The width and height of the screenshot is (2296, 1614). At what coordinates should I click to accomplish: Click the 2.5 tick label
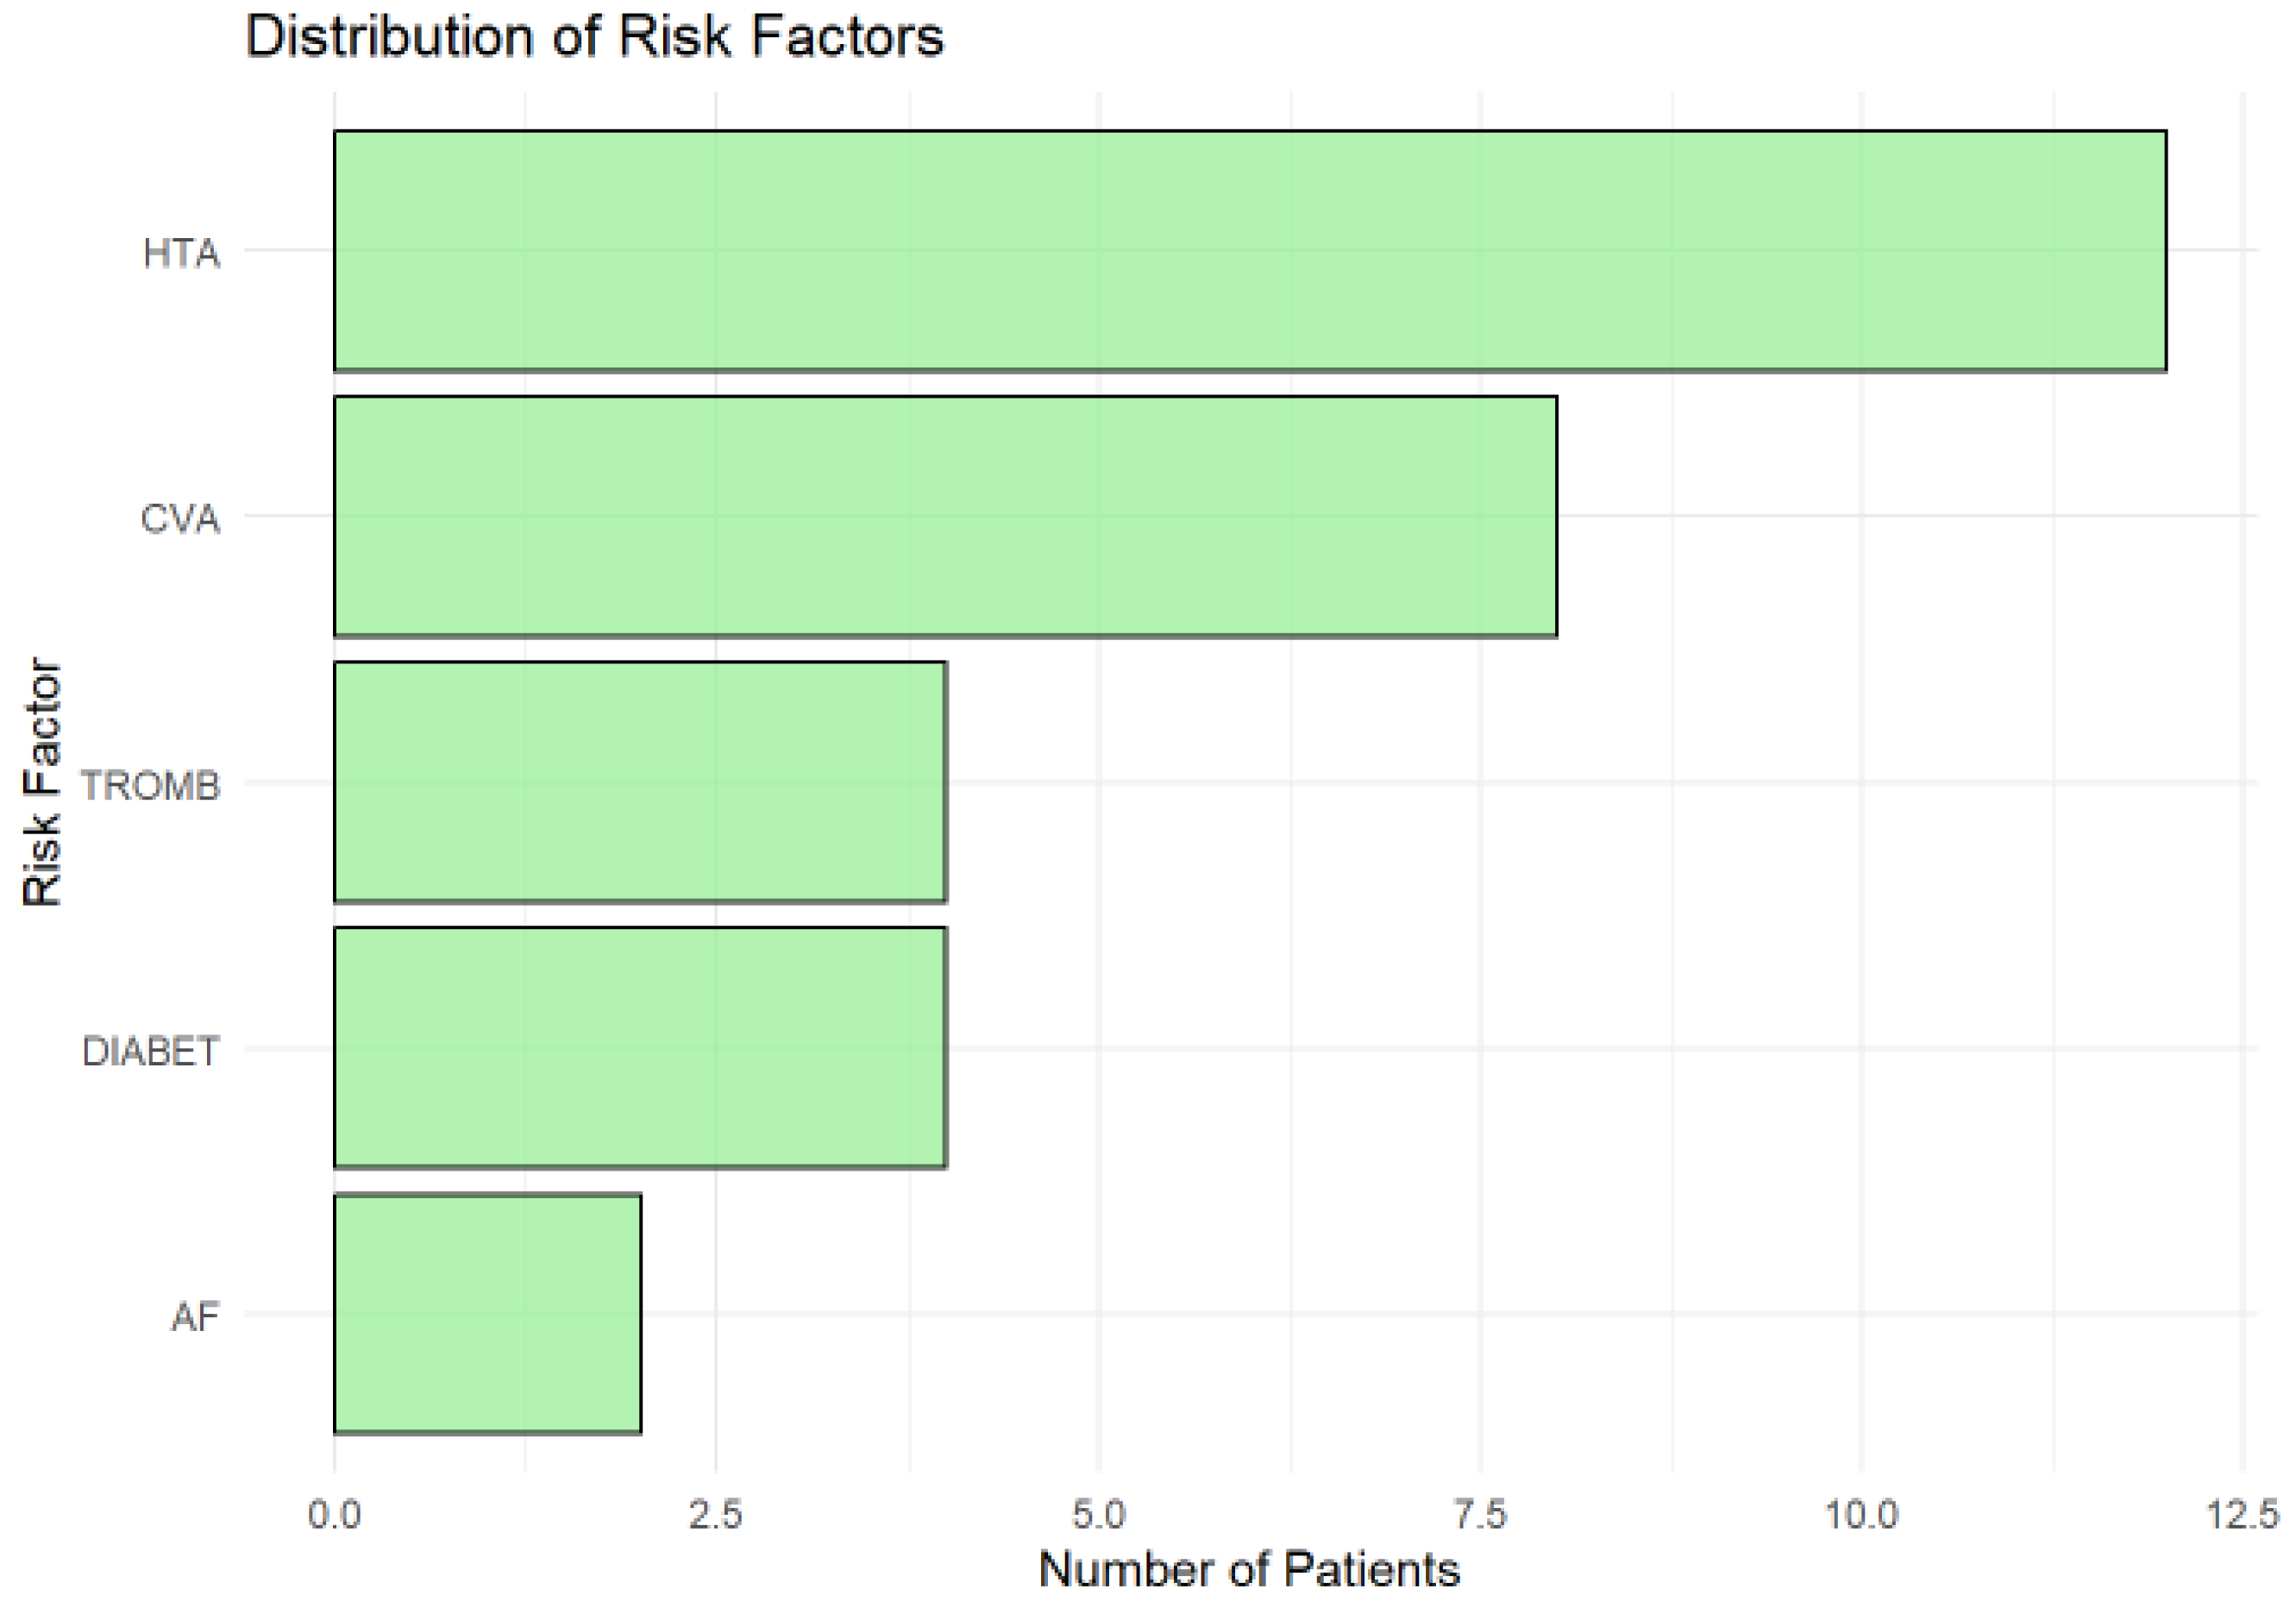click(x=716, y=1515)
